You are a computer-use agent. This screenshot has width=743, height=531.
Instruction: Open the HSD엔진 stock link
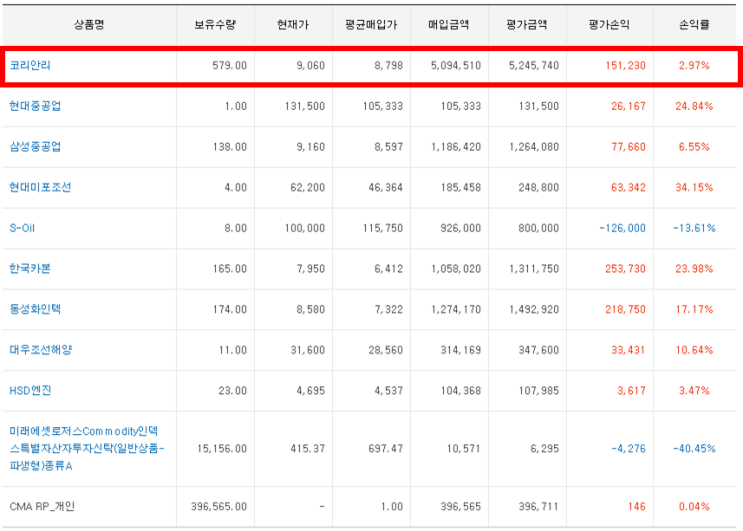[30, 391]
